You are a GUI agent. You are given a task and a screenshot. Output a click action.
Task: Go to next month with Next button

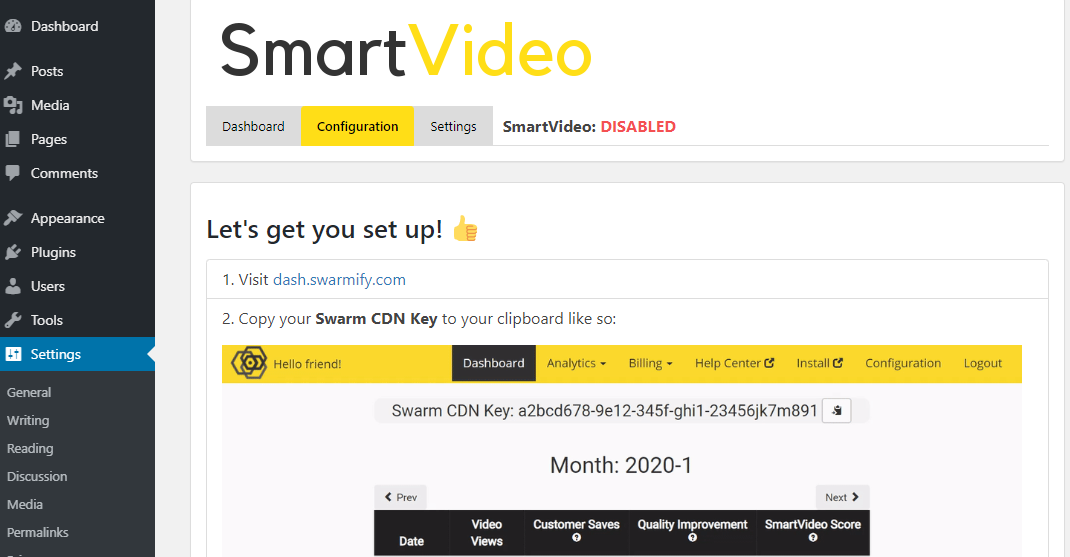[842, 497]
